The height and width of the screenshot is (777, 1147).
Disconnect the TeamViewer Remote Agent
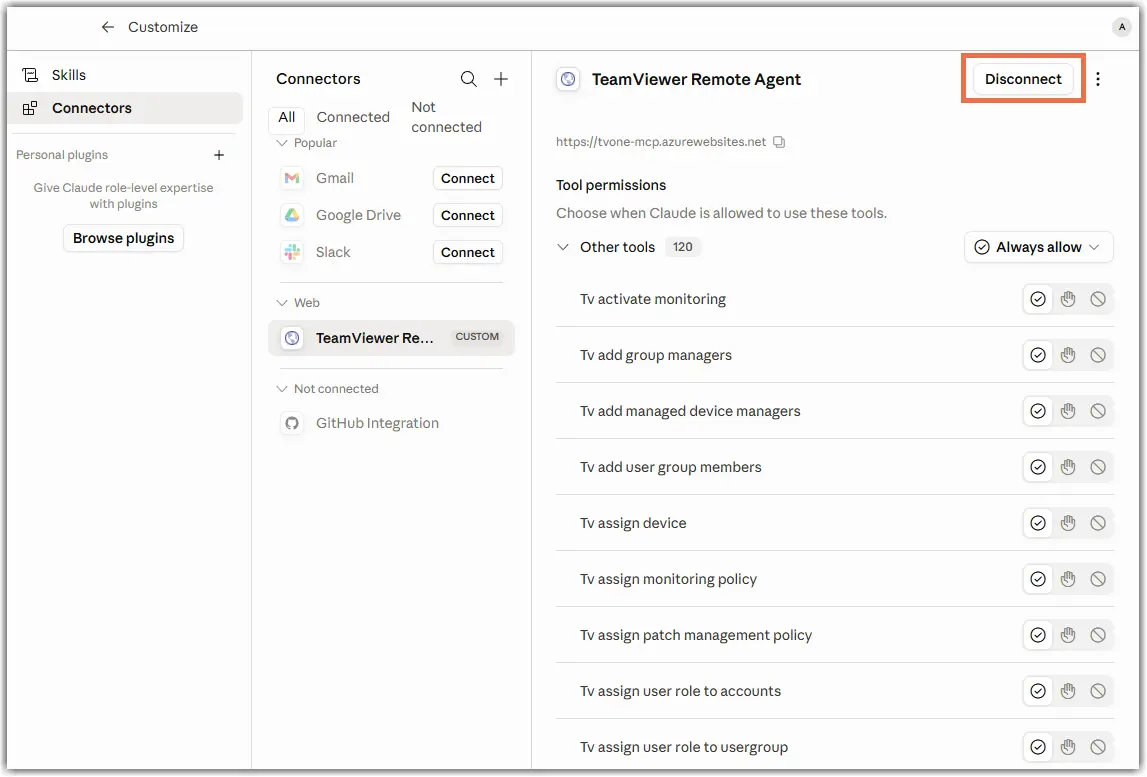click(x=1023, y=79)
